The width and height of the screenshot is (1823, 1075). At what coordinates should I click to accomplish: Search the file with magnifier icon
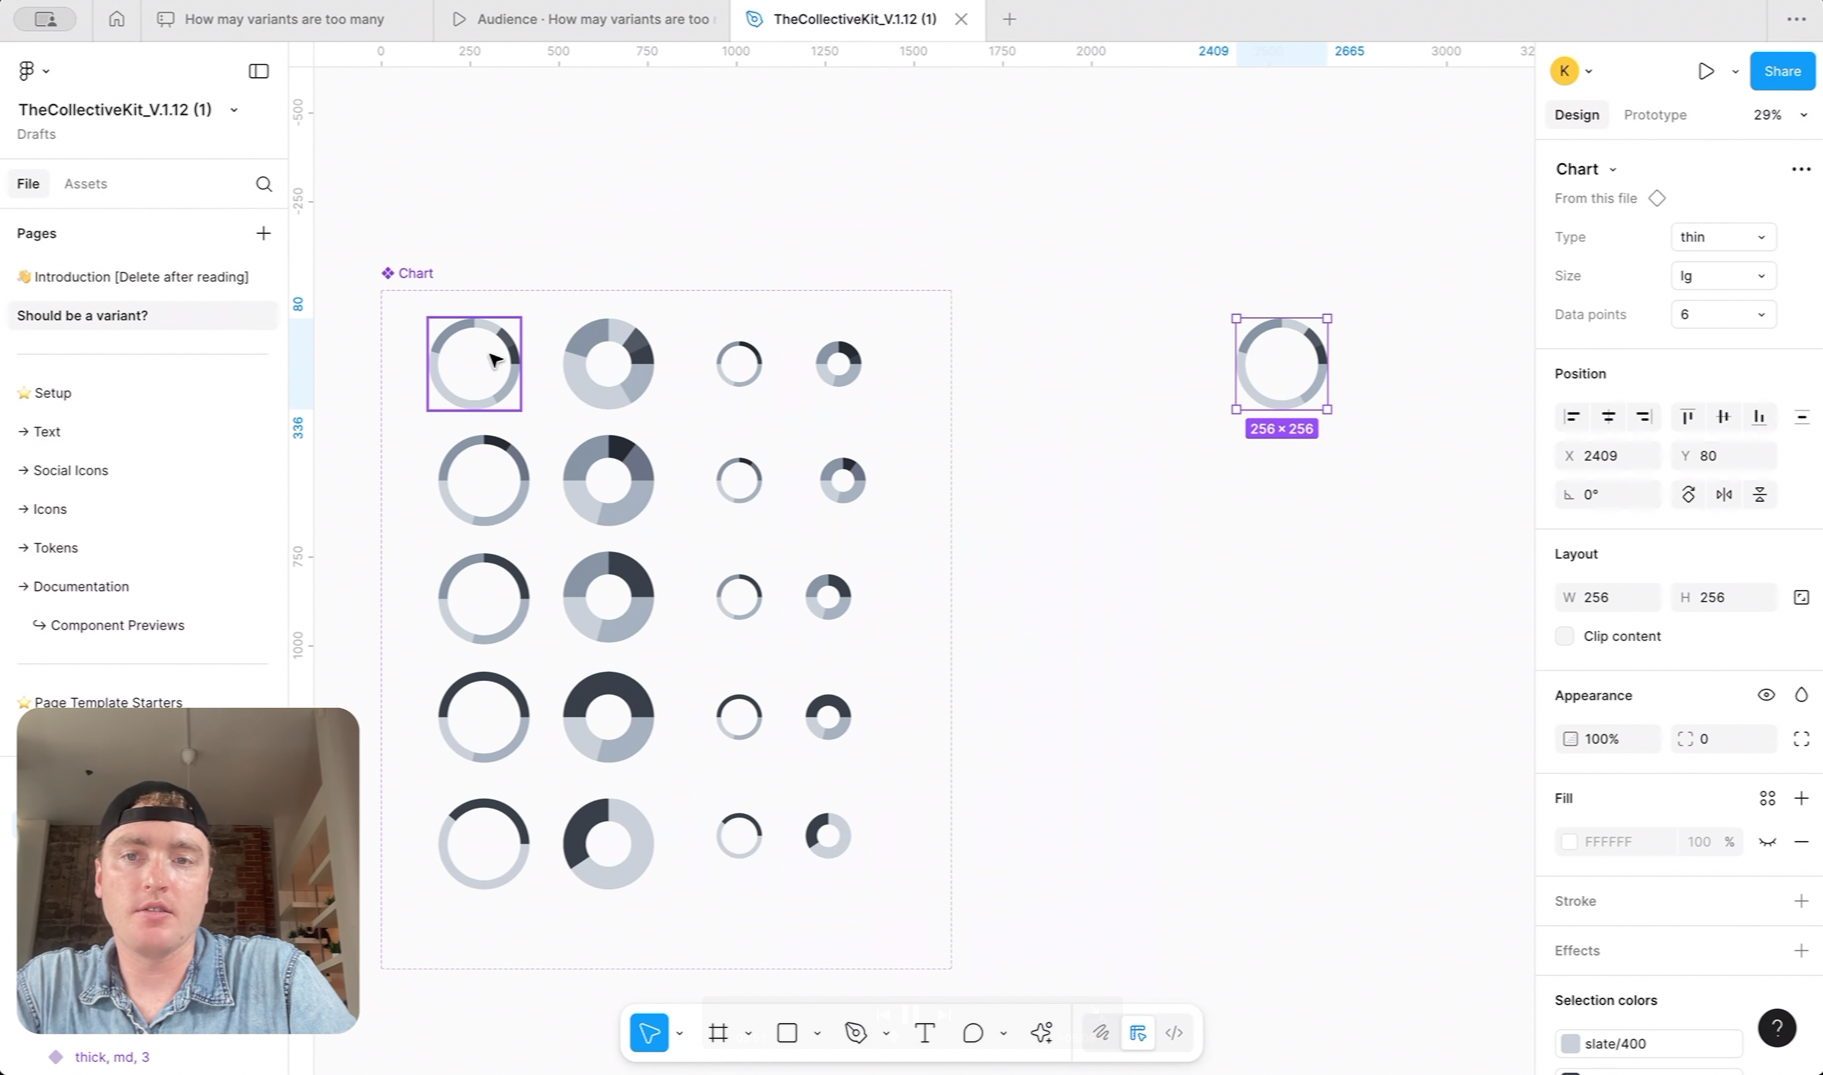click(x=264, y=184)
